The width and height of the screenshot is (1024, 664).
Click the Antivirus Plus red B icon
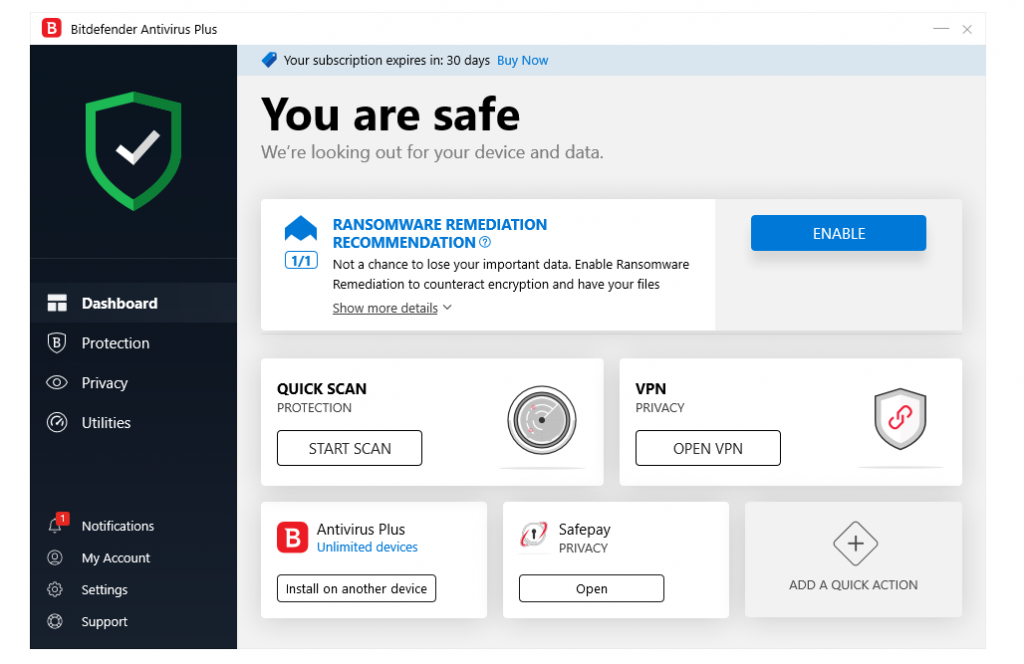(x=293, y=537)
